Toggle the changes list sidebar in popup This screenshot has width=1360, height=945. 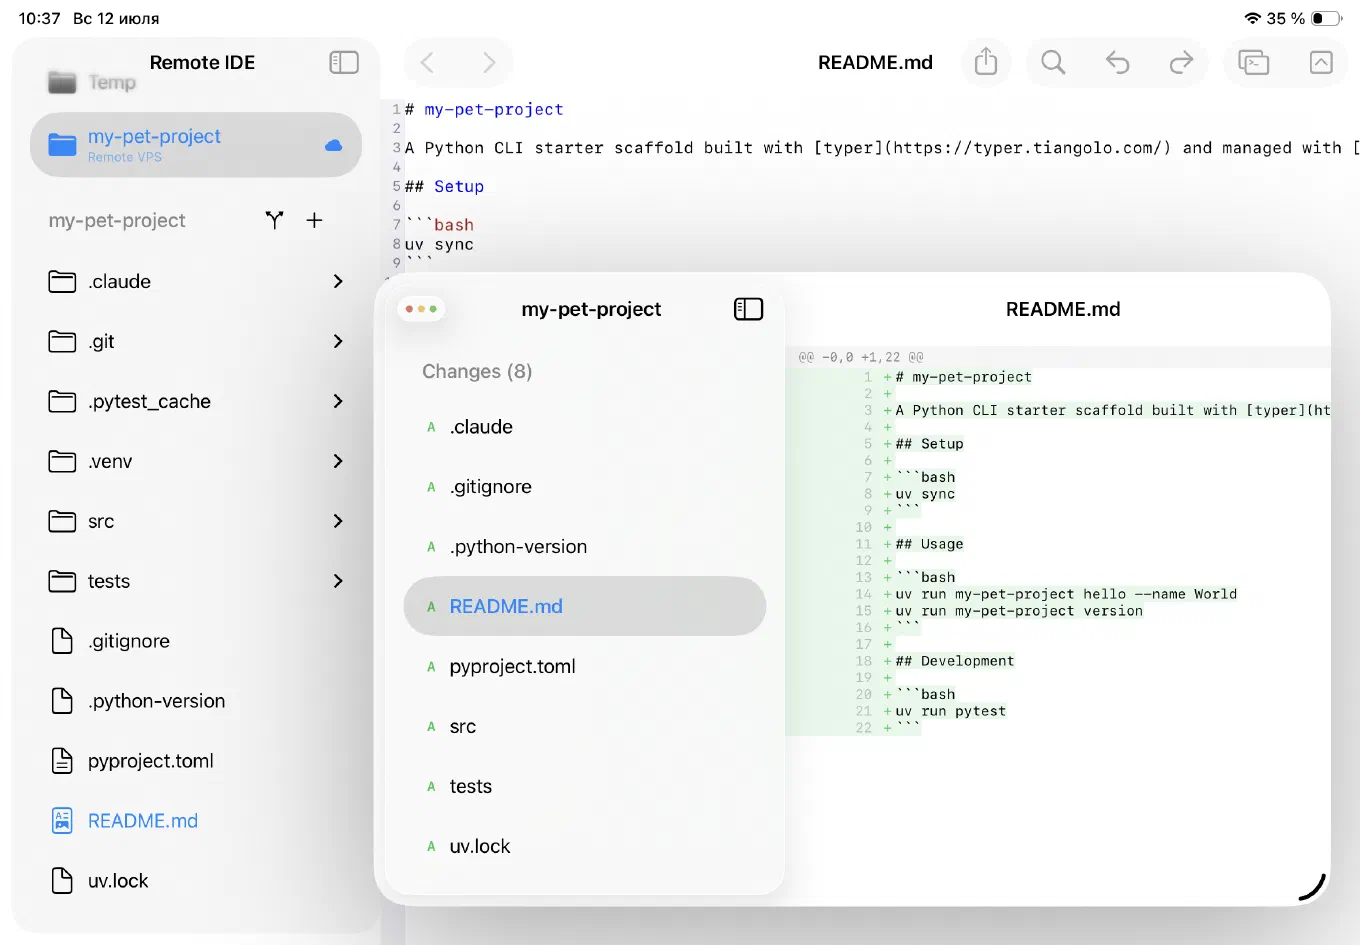pyautogui.click(x=748, y=309)
